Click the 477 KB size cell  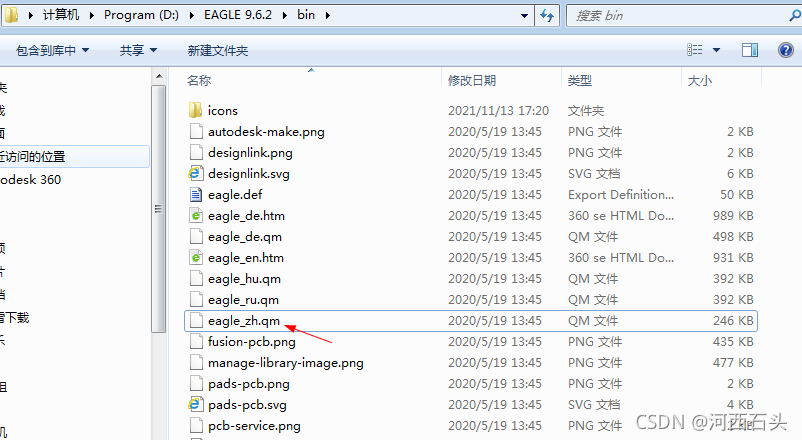(733, 362)
